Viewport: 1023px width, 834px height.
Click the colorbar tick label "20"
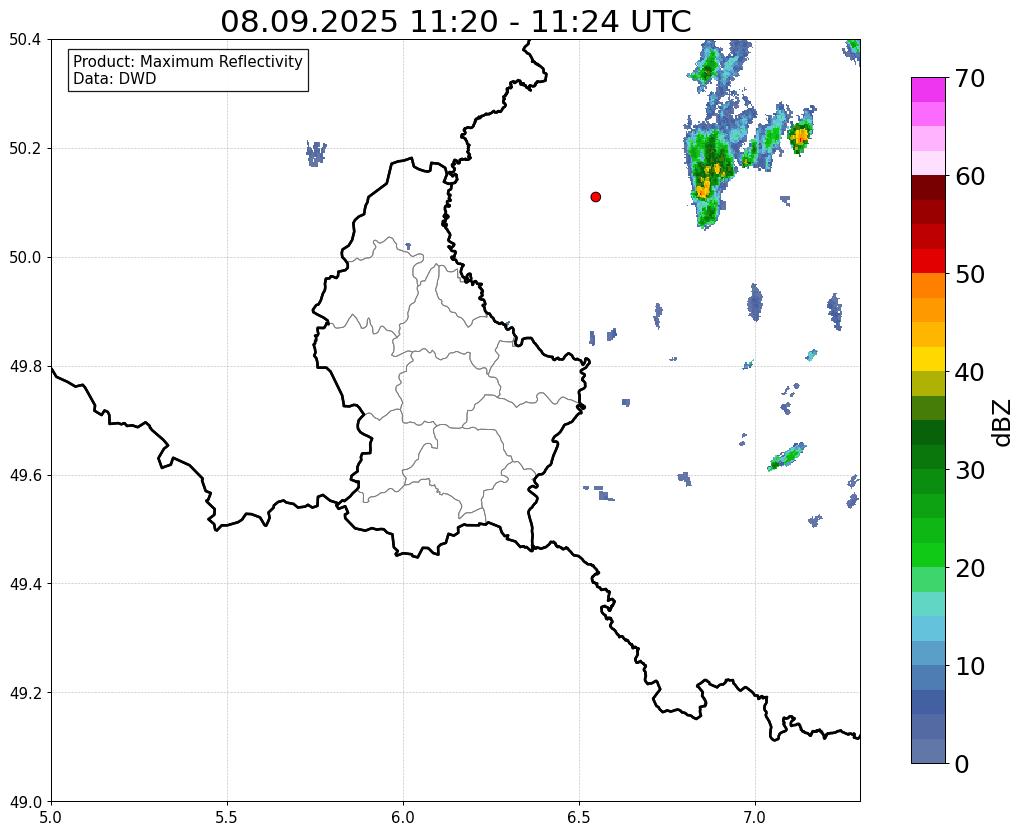(x=969, y=568)
